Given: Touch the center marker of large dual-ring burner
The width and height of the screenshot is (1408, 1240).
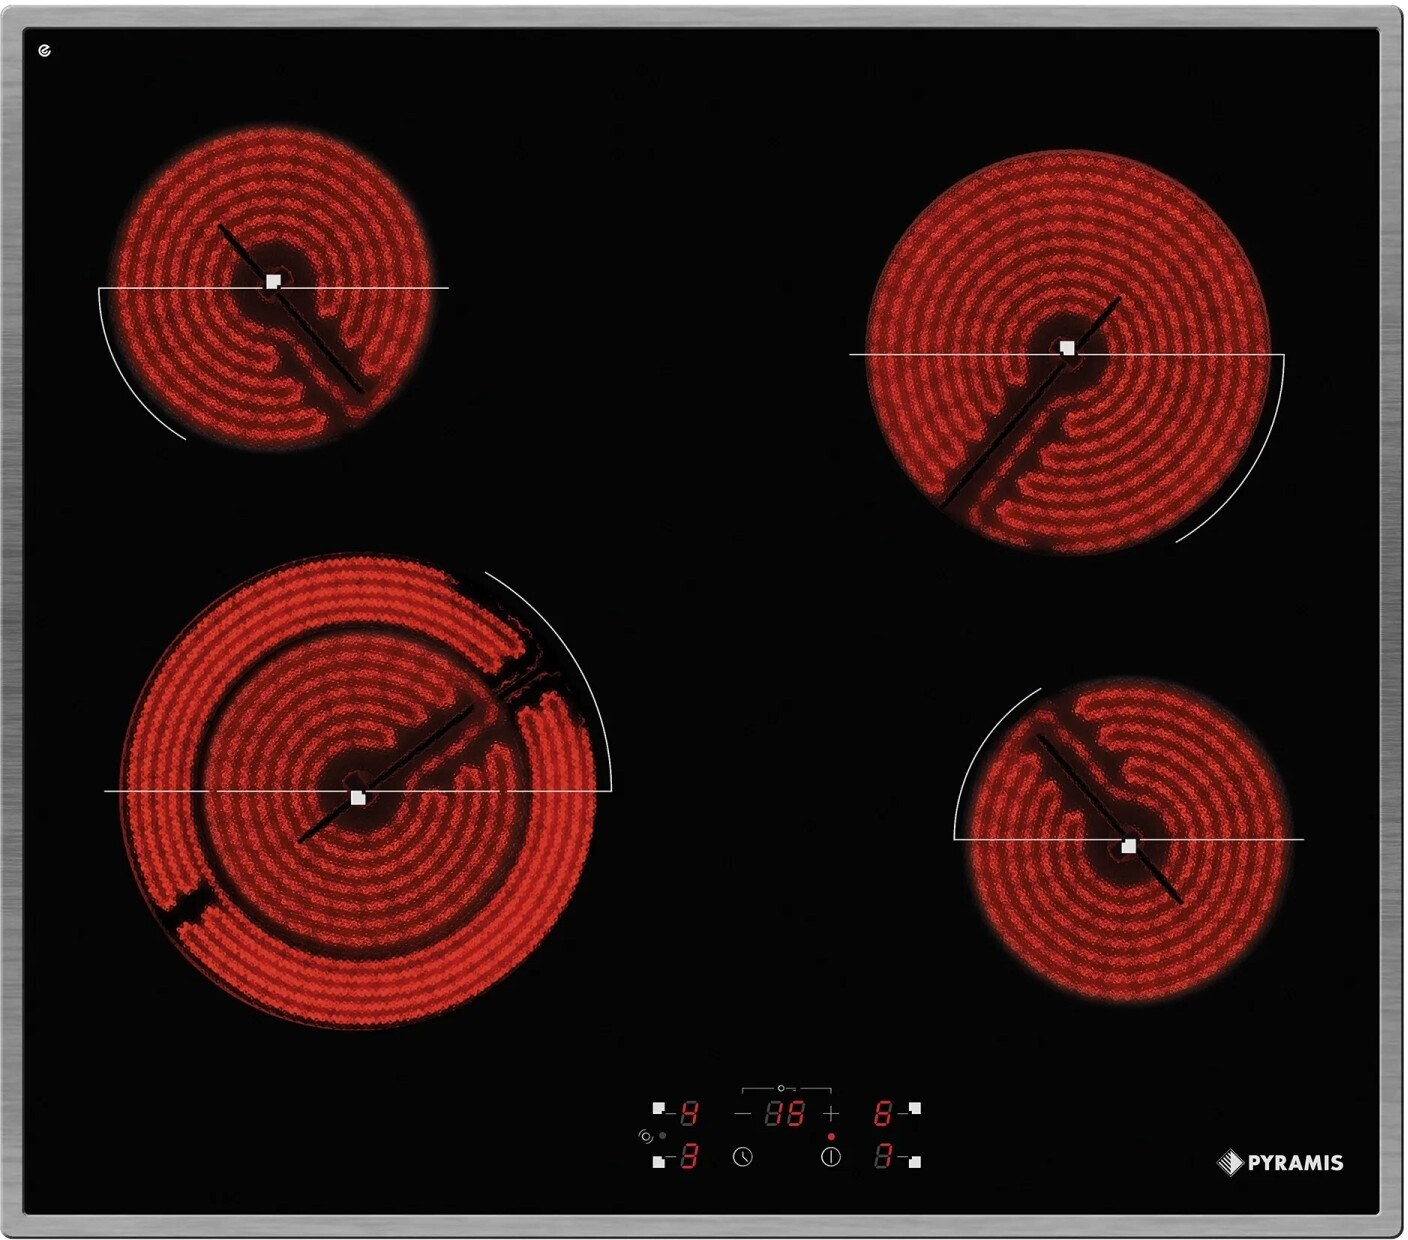Looking at the screenshot, I should click(x=358, y=797).
